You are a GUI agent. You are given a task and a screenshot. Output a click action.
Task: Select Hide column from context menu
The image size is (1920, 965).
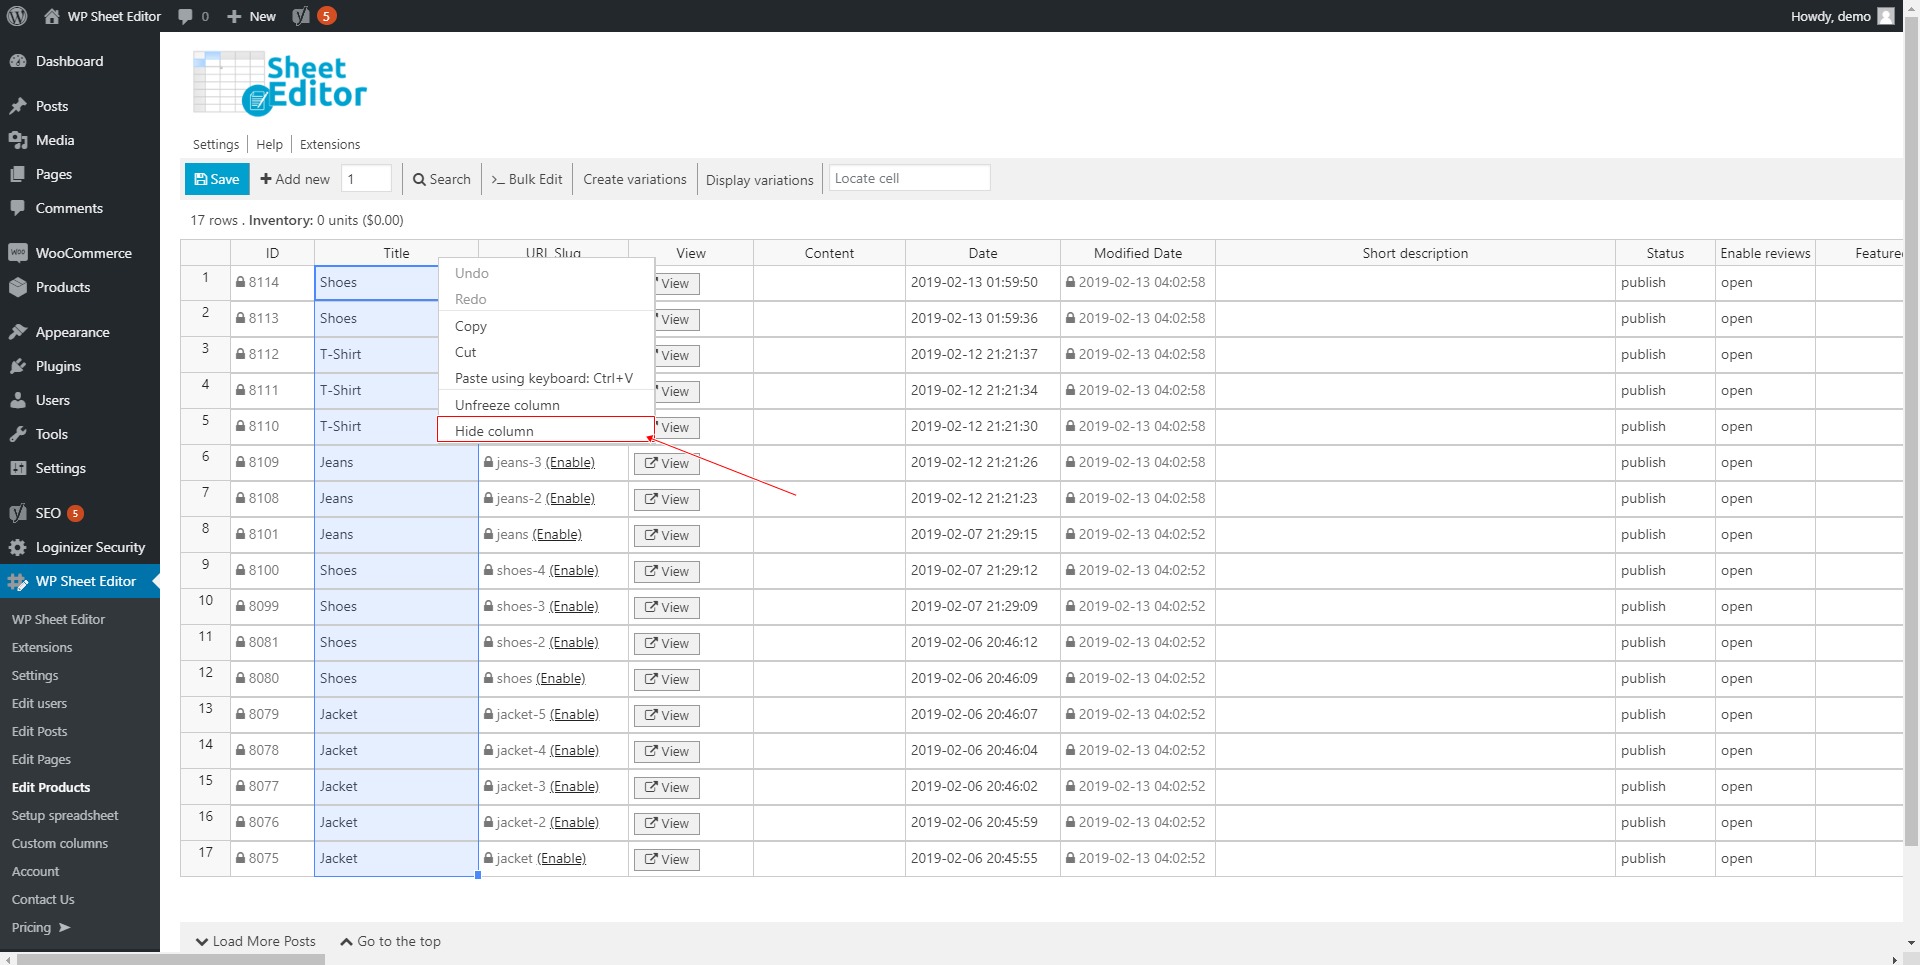[x=494, y=431]
